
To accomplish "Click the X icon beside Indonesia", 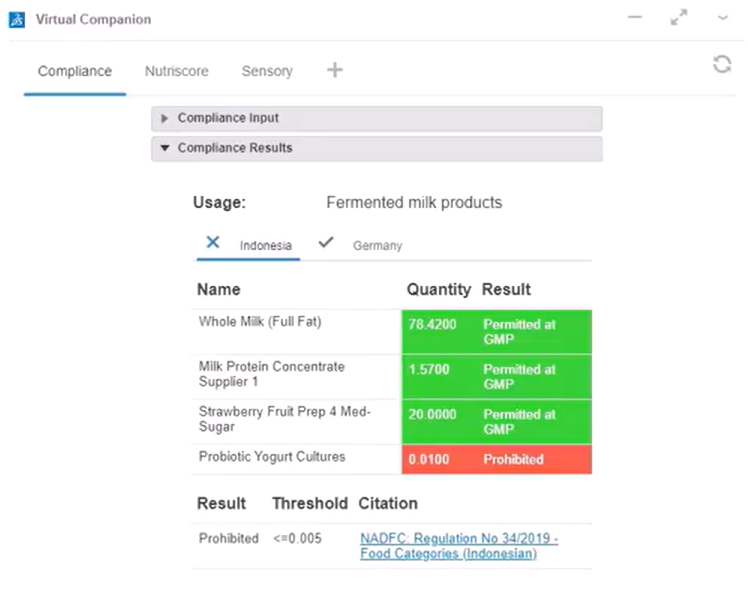I will pos(213,242).
